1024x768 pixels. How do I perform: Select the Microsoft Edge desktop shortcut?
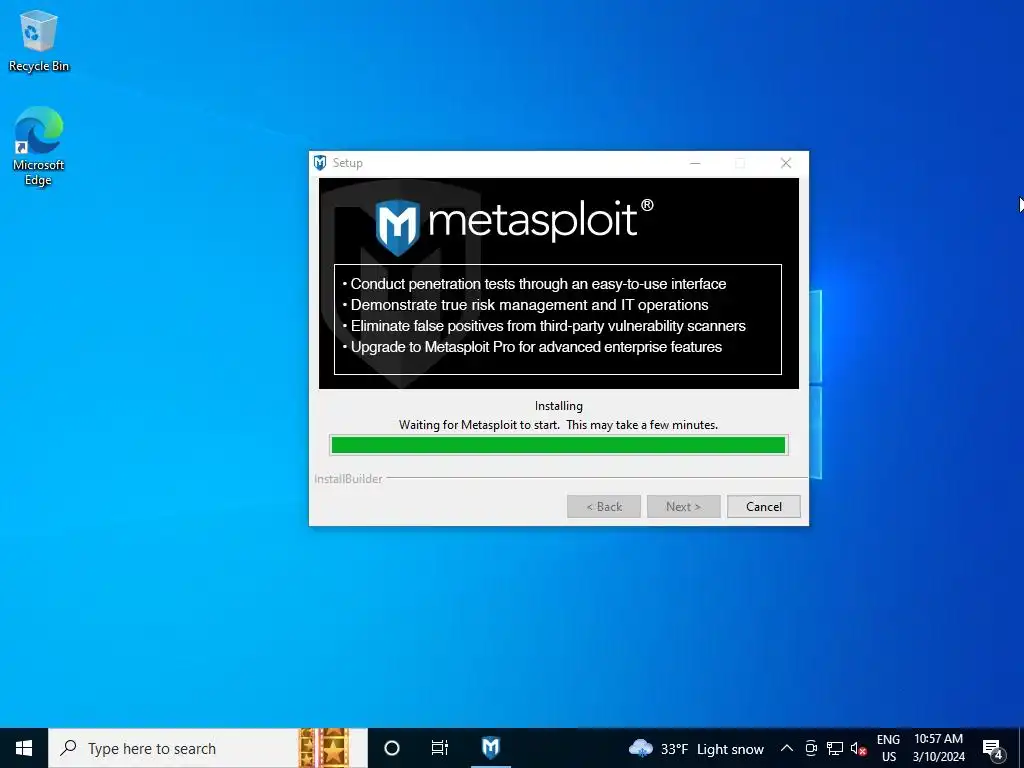pos(39,146)
